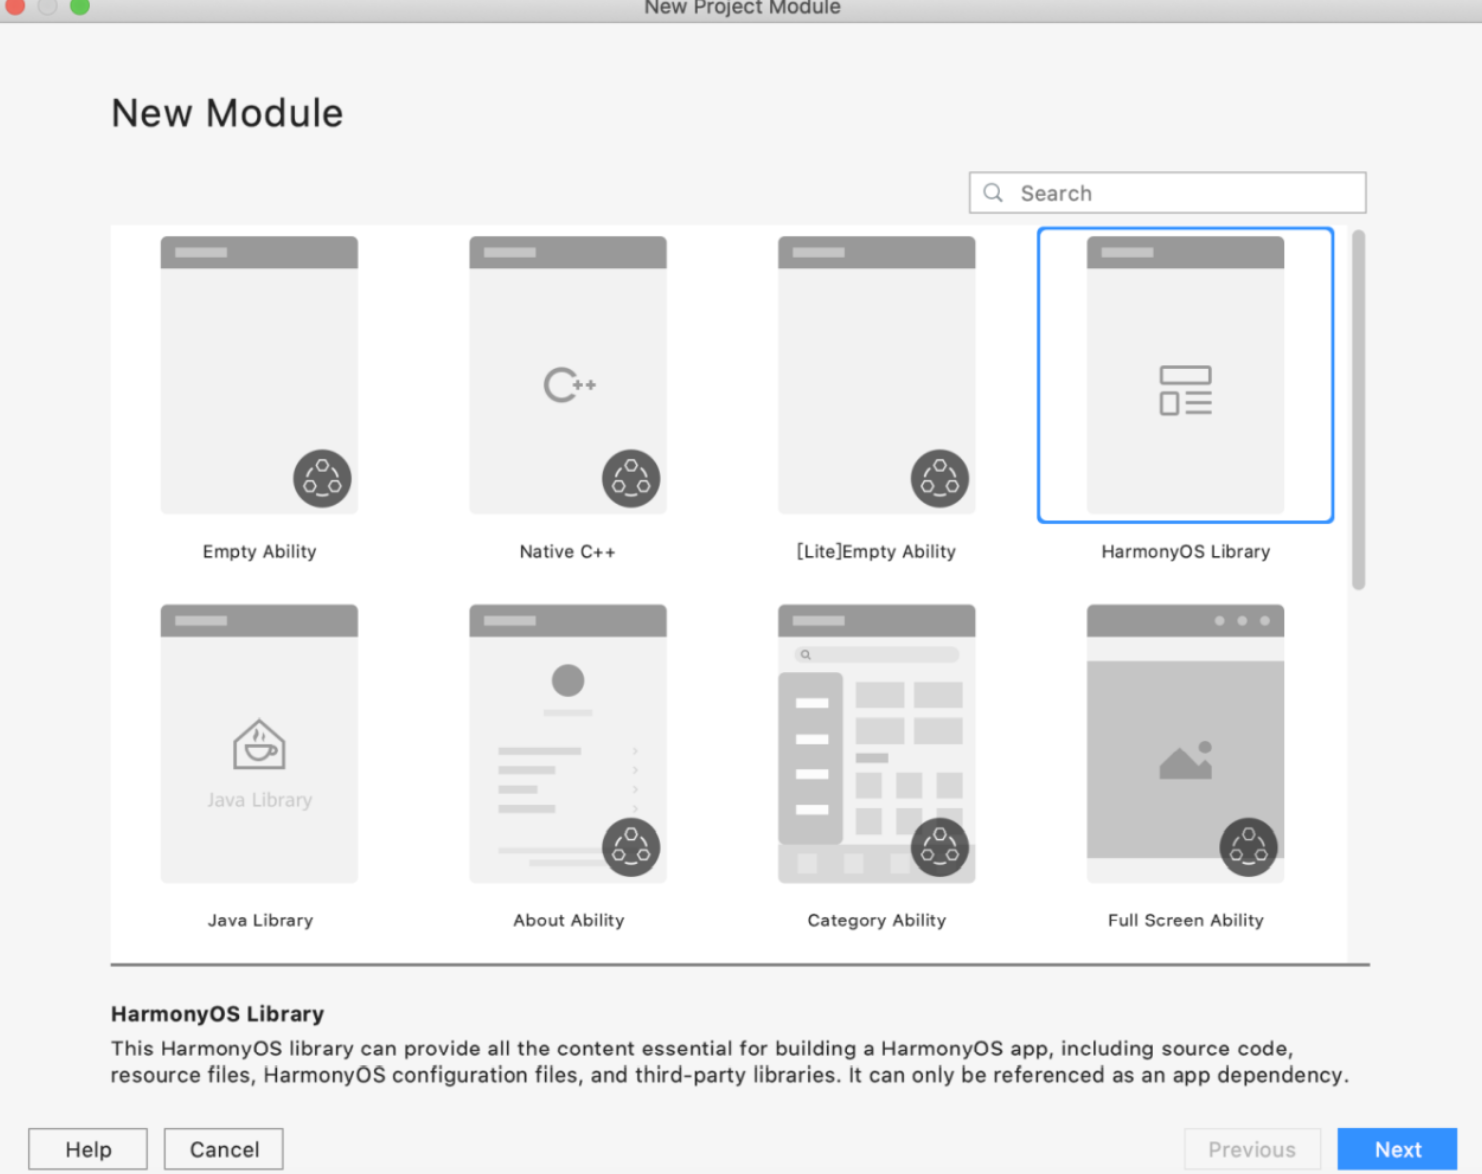Pick the Category Ability template thumbnail

[877, 743]
